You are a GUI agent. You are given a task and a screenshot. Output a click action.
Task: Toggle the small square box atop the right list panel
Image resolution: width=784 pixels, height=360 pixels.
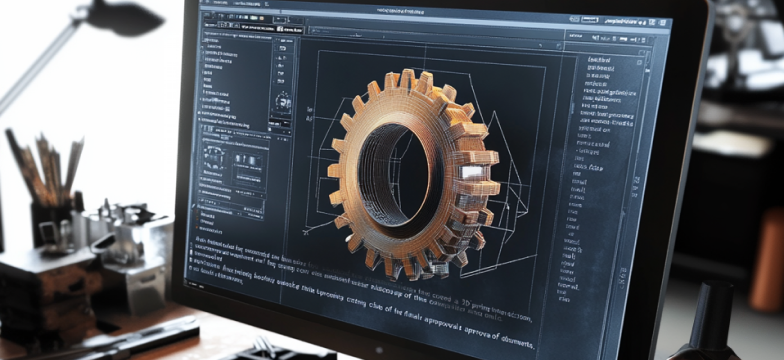(x=639, y=62)
